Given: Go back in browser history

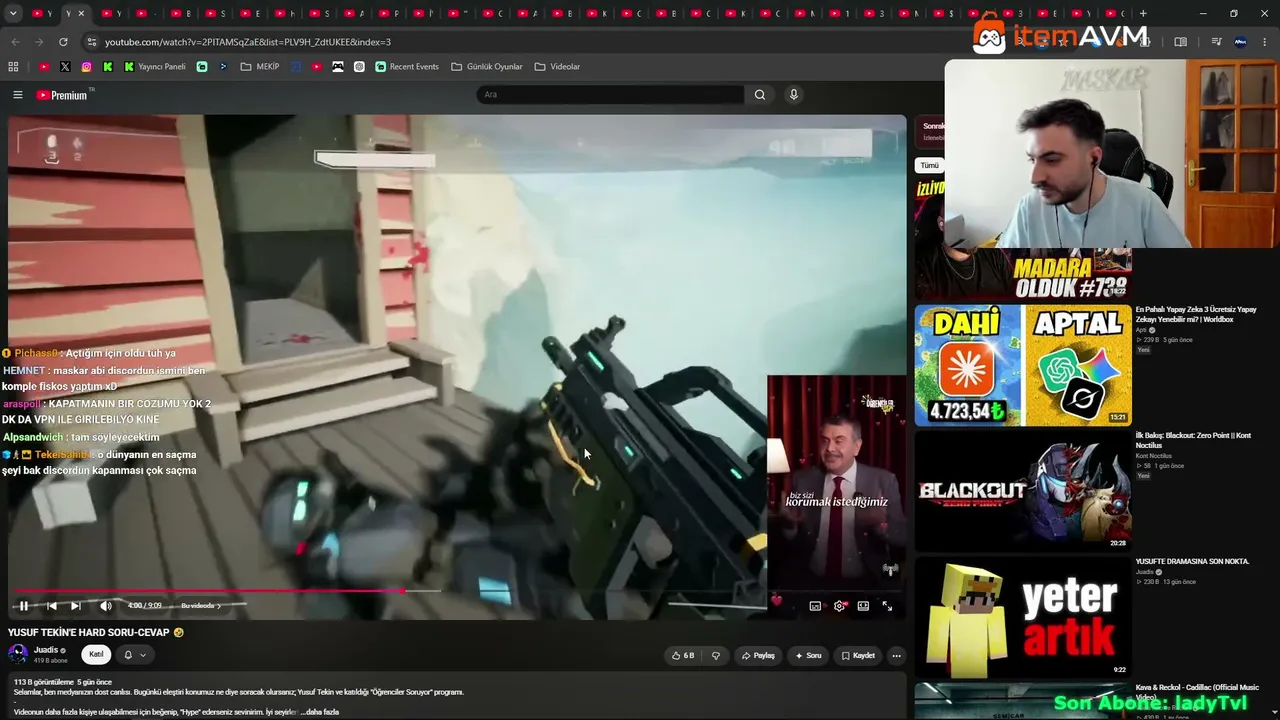Looking at the screenshot, I should click(x=15, y=42).
